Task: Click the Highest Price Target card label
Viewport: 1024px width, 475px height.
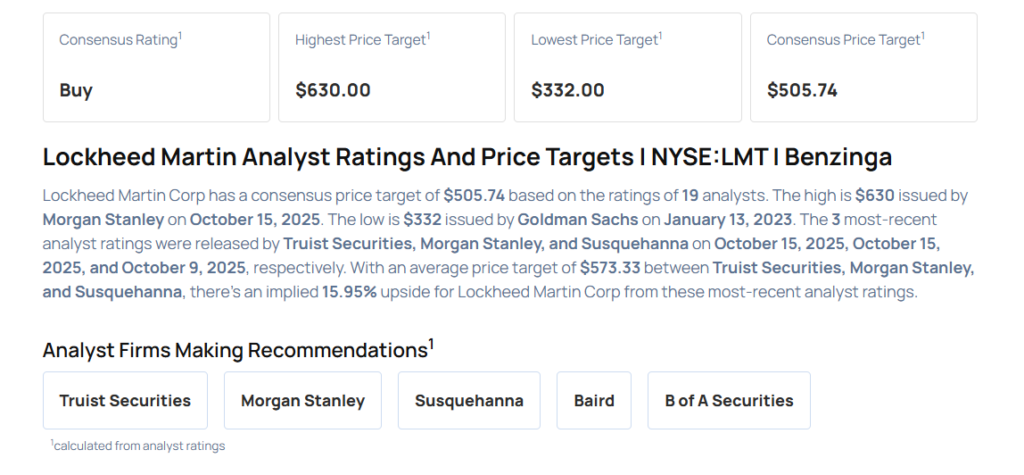Action: 361,40
